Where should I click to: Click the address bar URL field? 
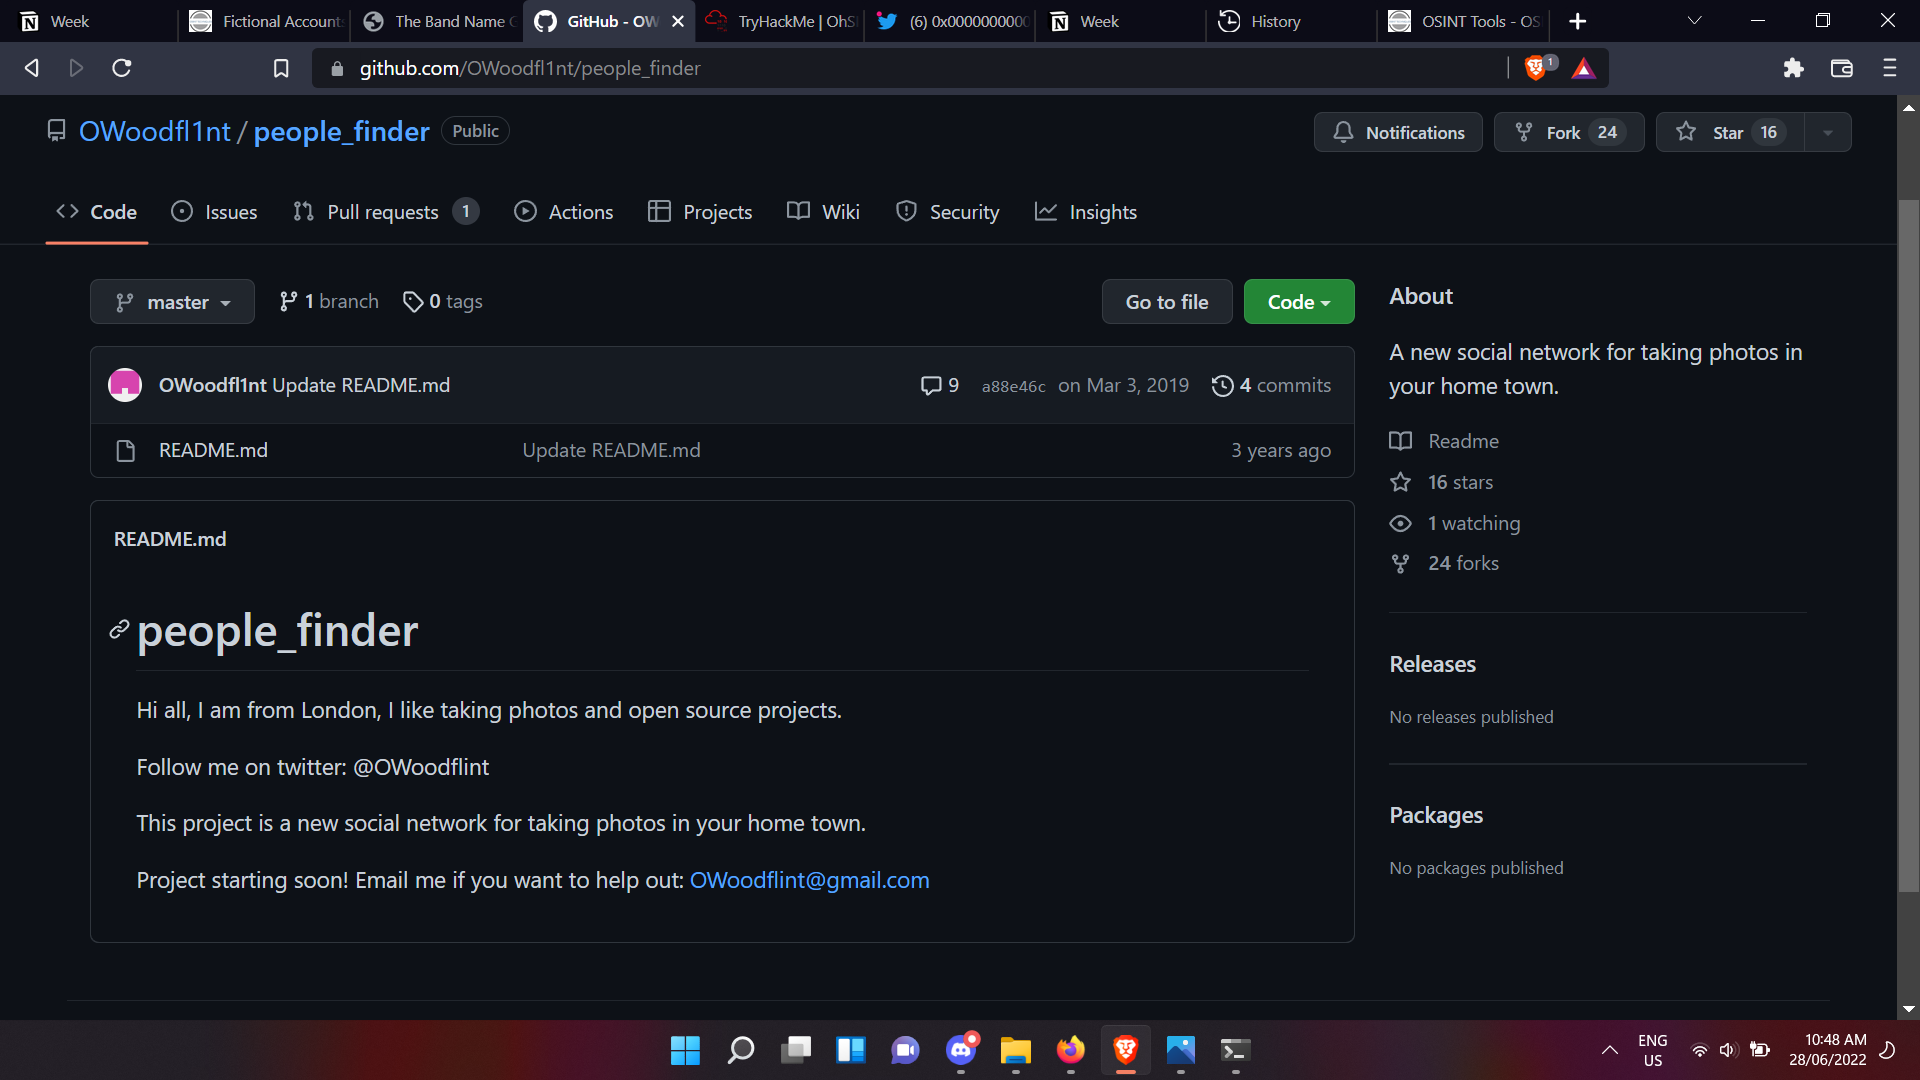[910, 68]
